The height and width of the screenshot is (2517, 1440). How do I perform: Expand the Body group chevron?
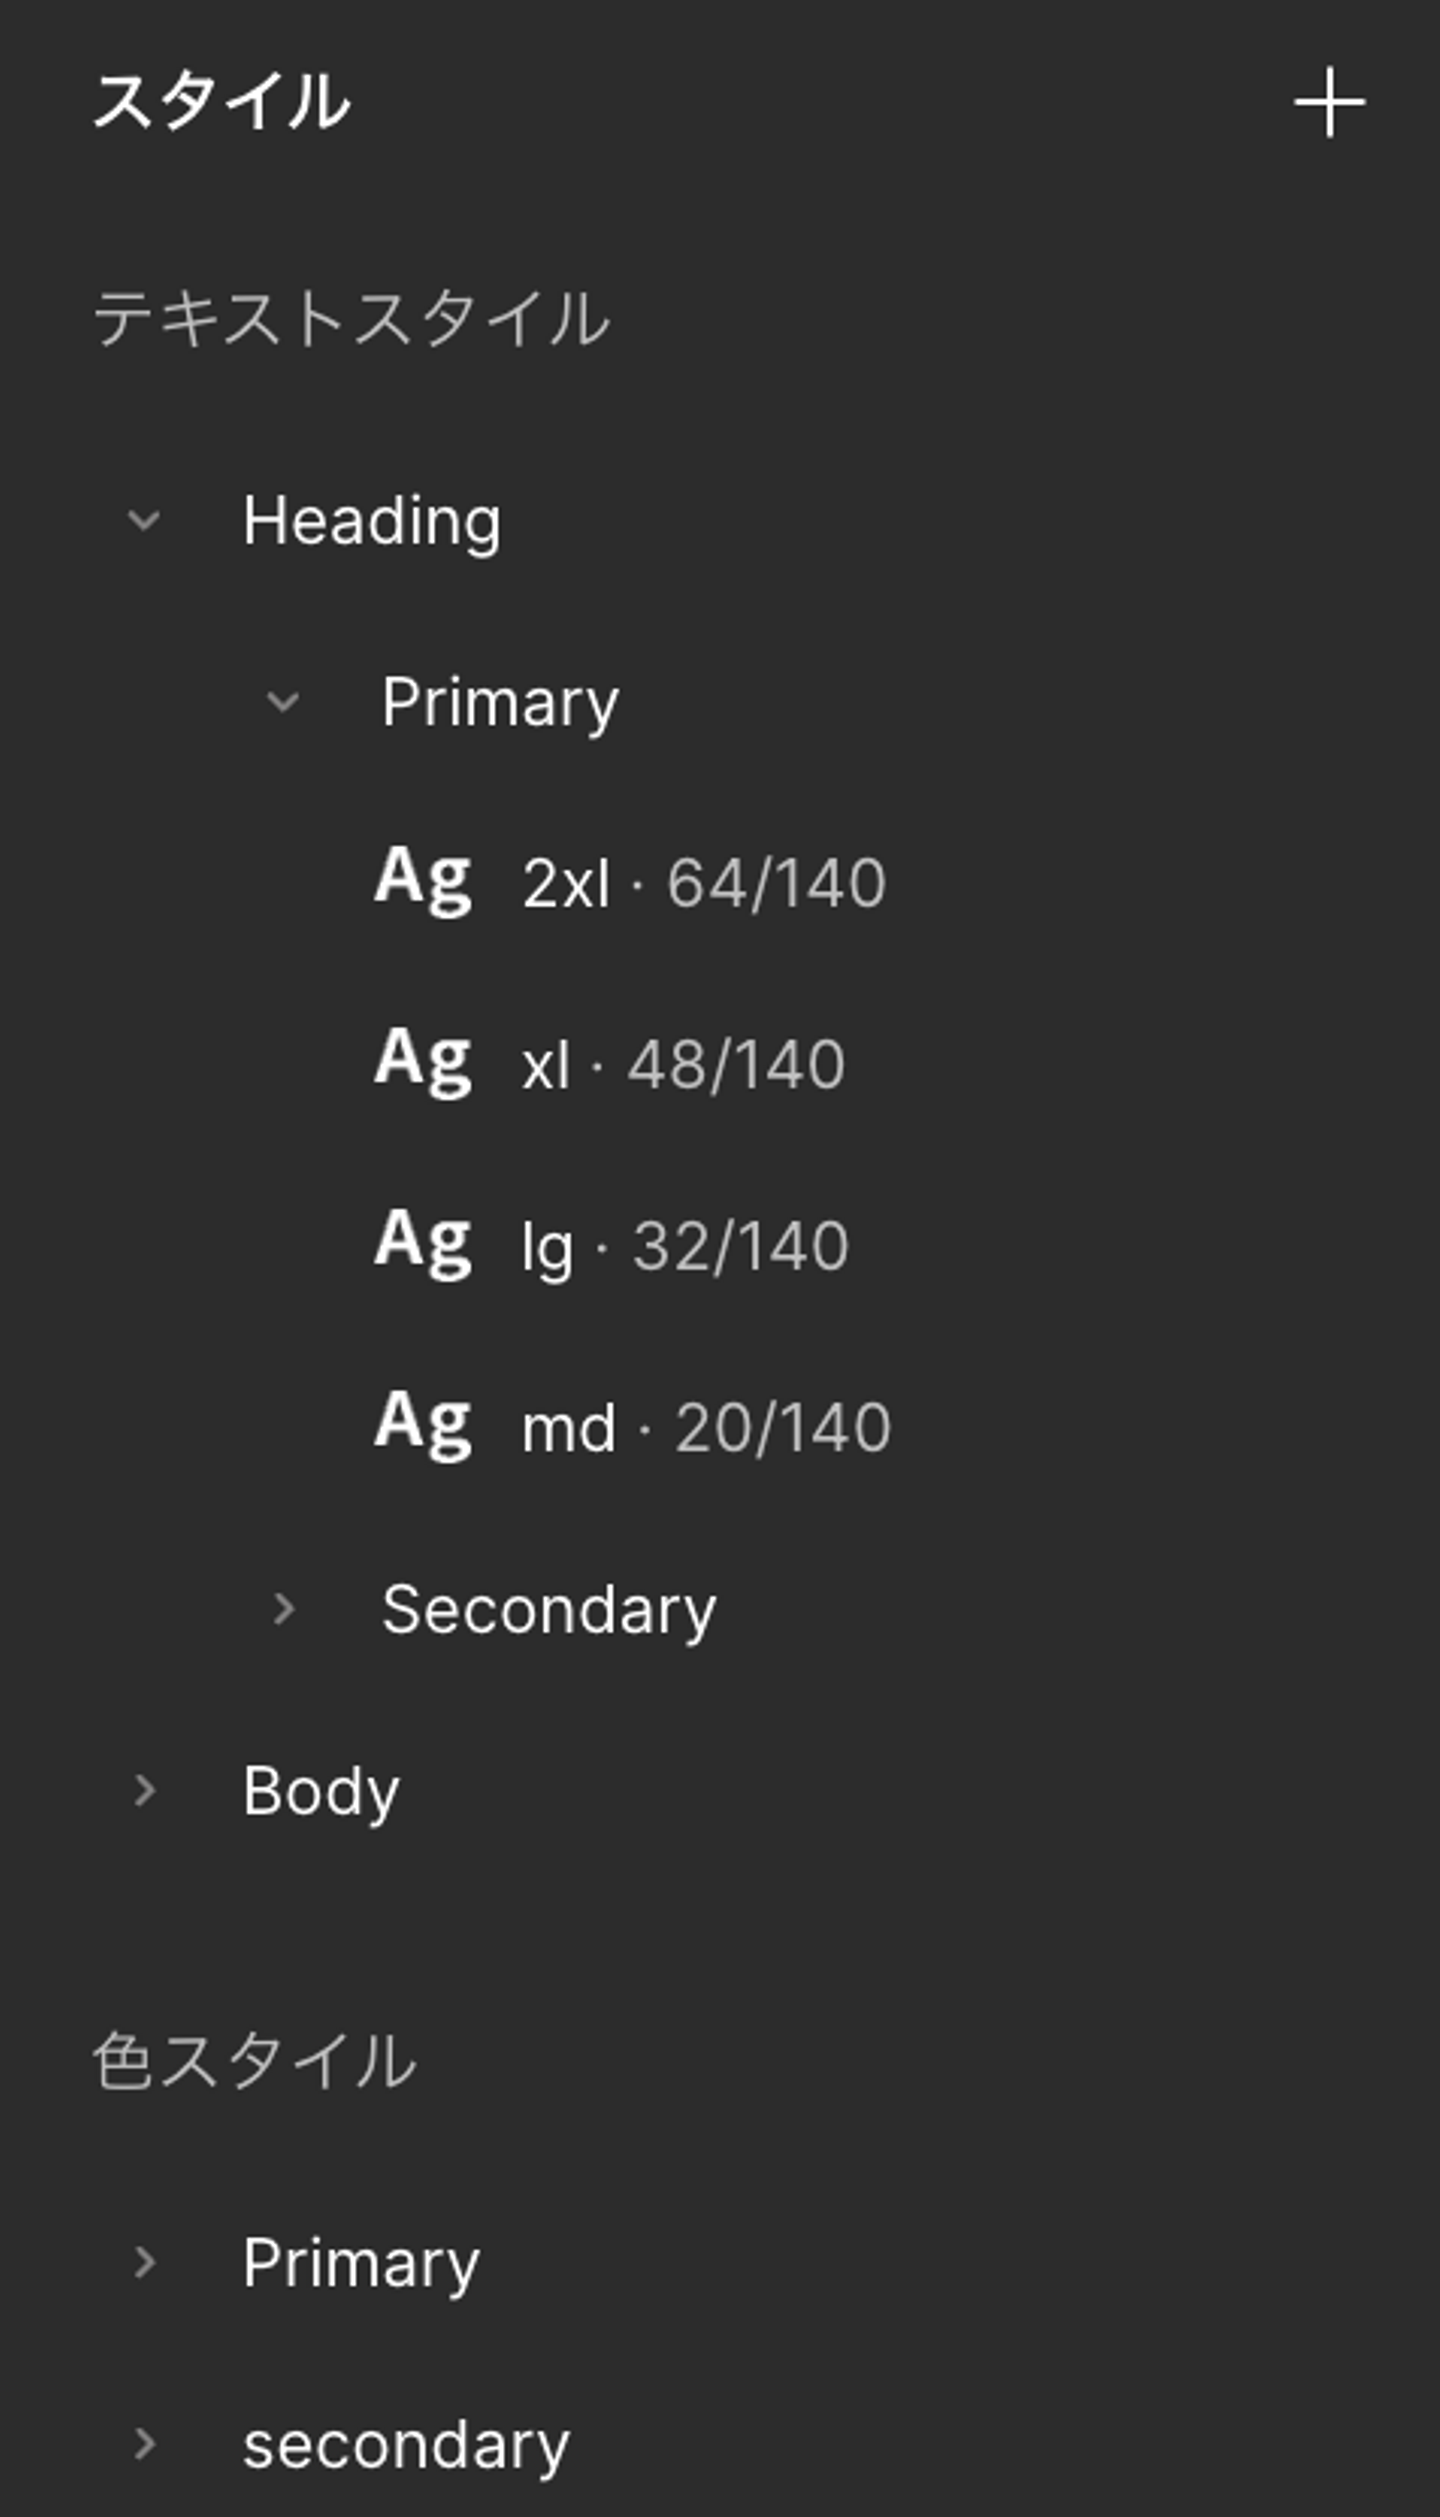pyautogui.click(x=144, y=1791)
